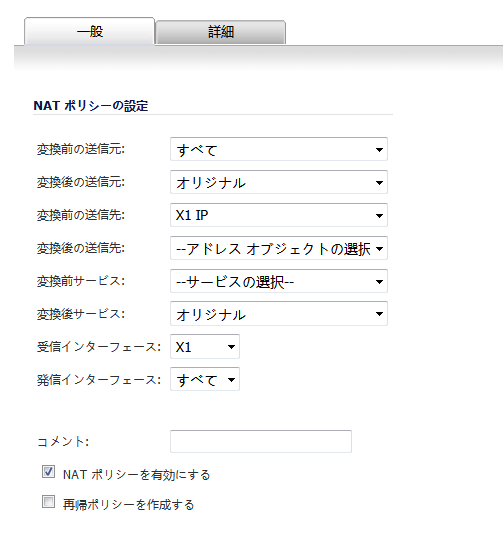The image size is (503, 534).
Task: Click the arrow of 変換後サービス combo box
Action: tap(379, 314)
